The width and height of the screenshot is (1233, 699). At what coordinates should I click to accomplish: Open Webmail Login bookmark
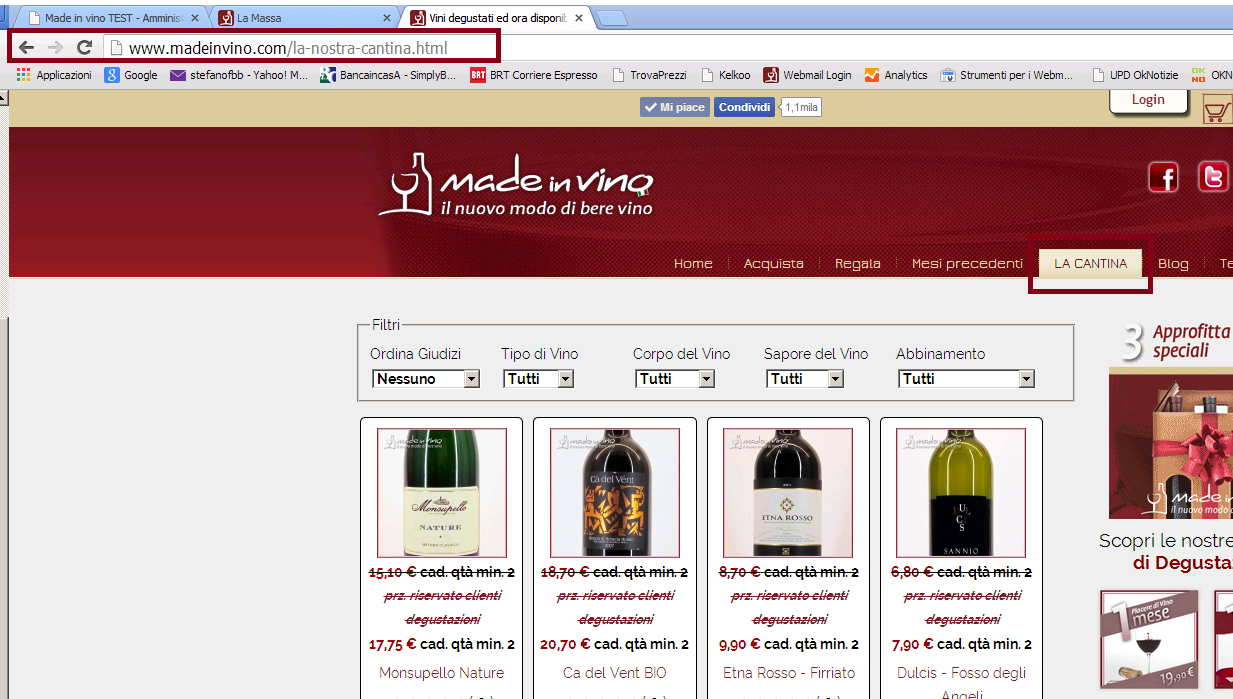pyautogui.click(x=808, y=75)
